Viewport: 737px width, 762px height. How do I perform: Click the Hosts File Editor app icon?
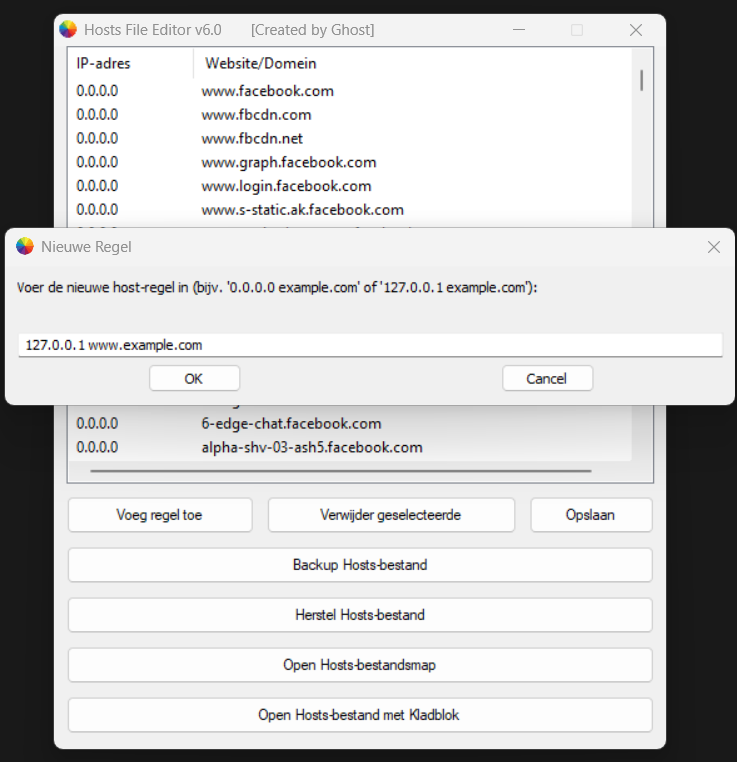[68, 29]
